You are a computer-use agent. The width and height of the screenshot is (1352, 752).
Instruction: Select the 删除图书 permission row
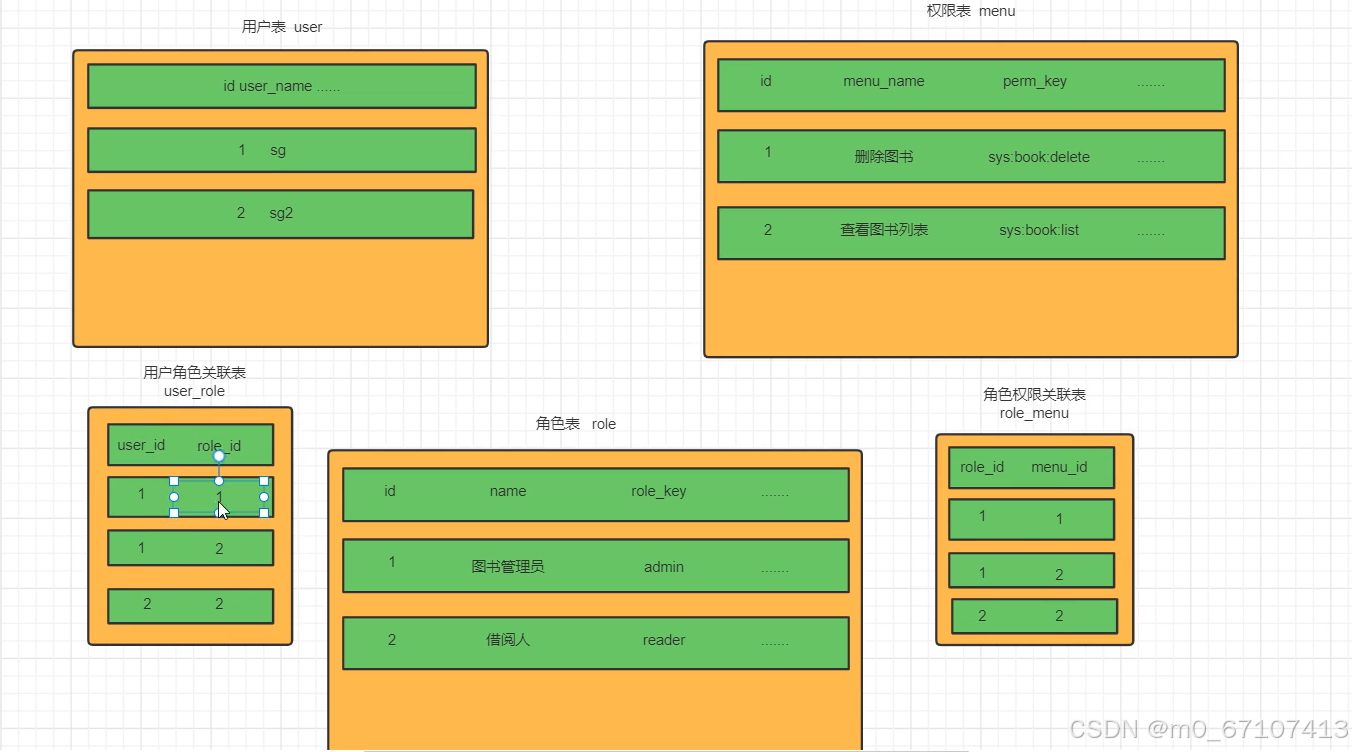click(x=971, y=156)
